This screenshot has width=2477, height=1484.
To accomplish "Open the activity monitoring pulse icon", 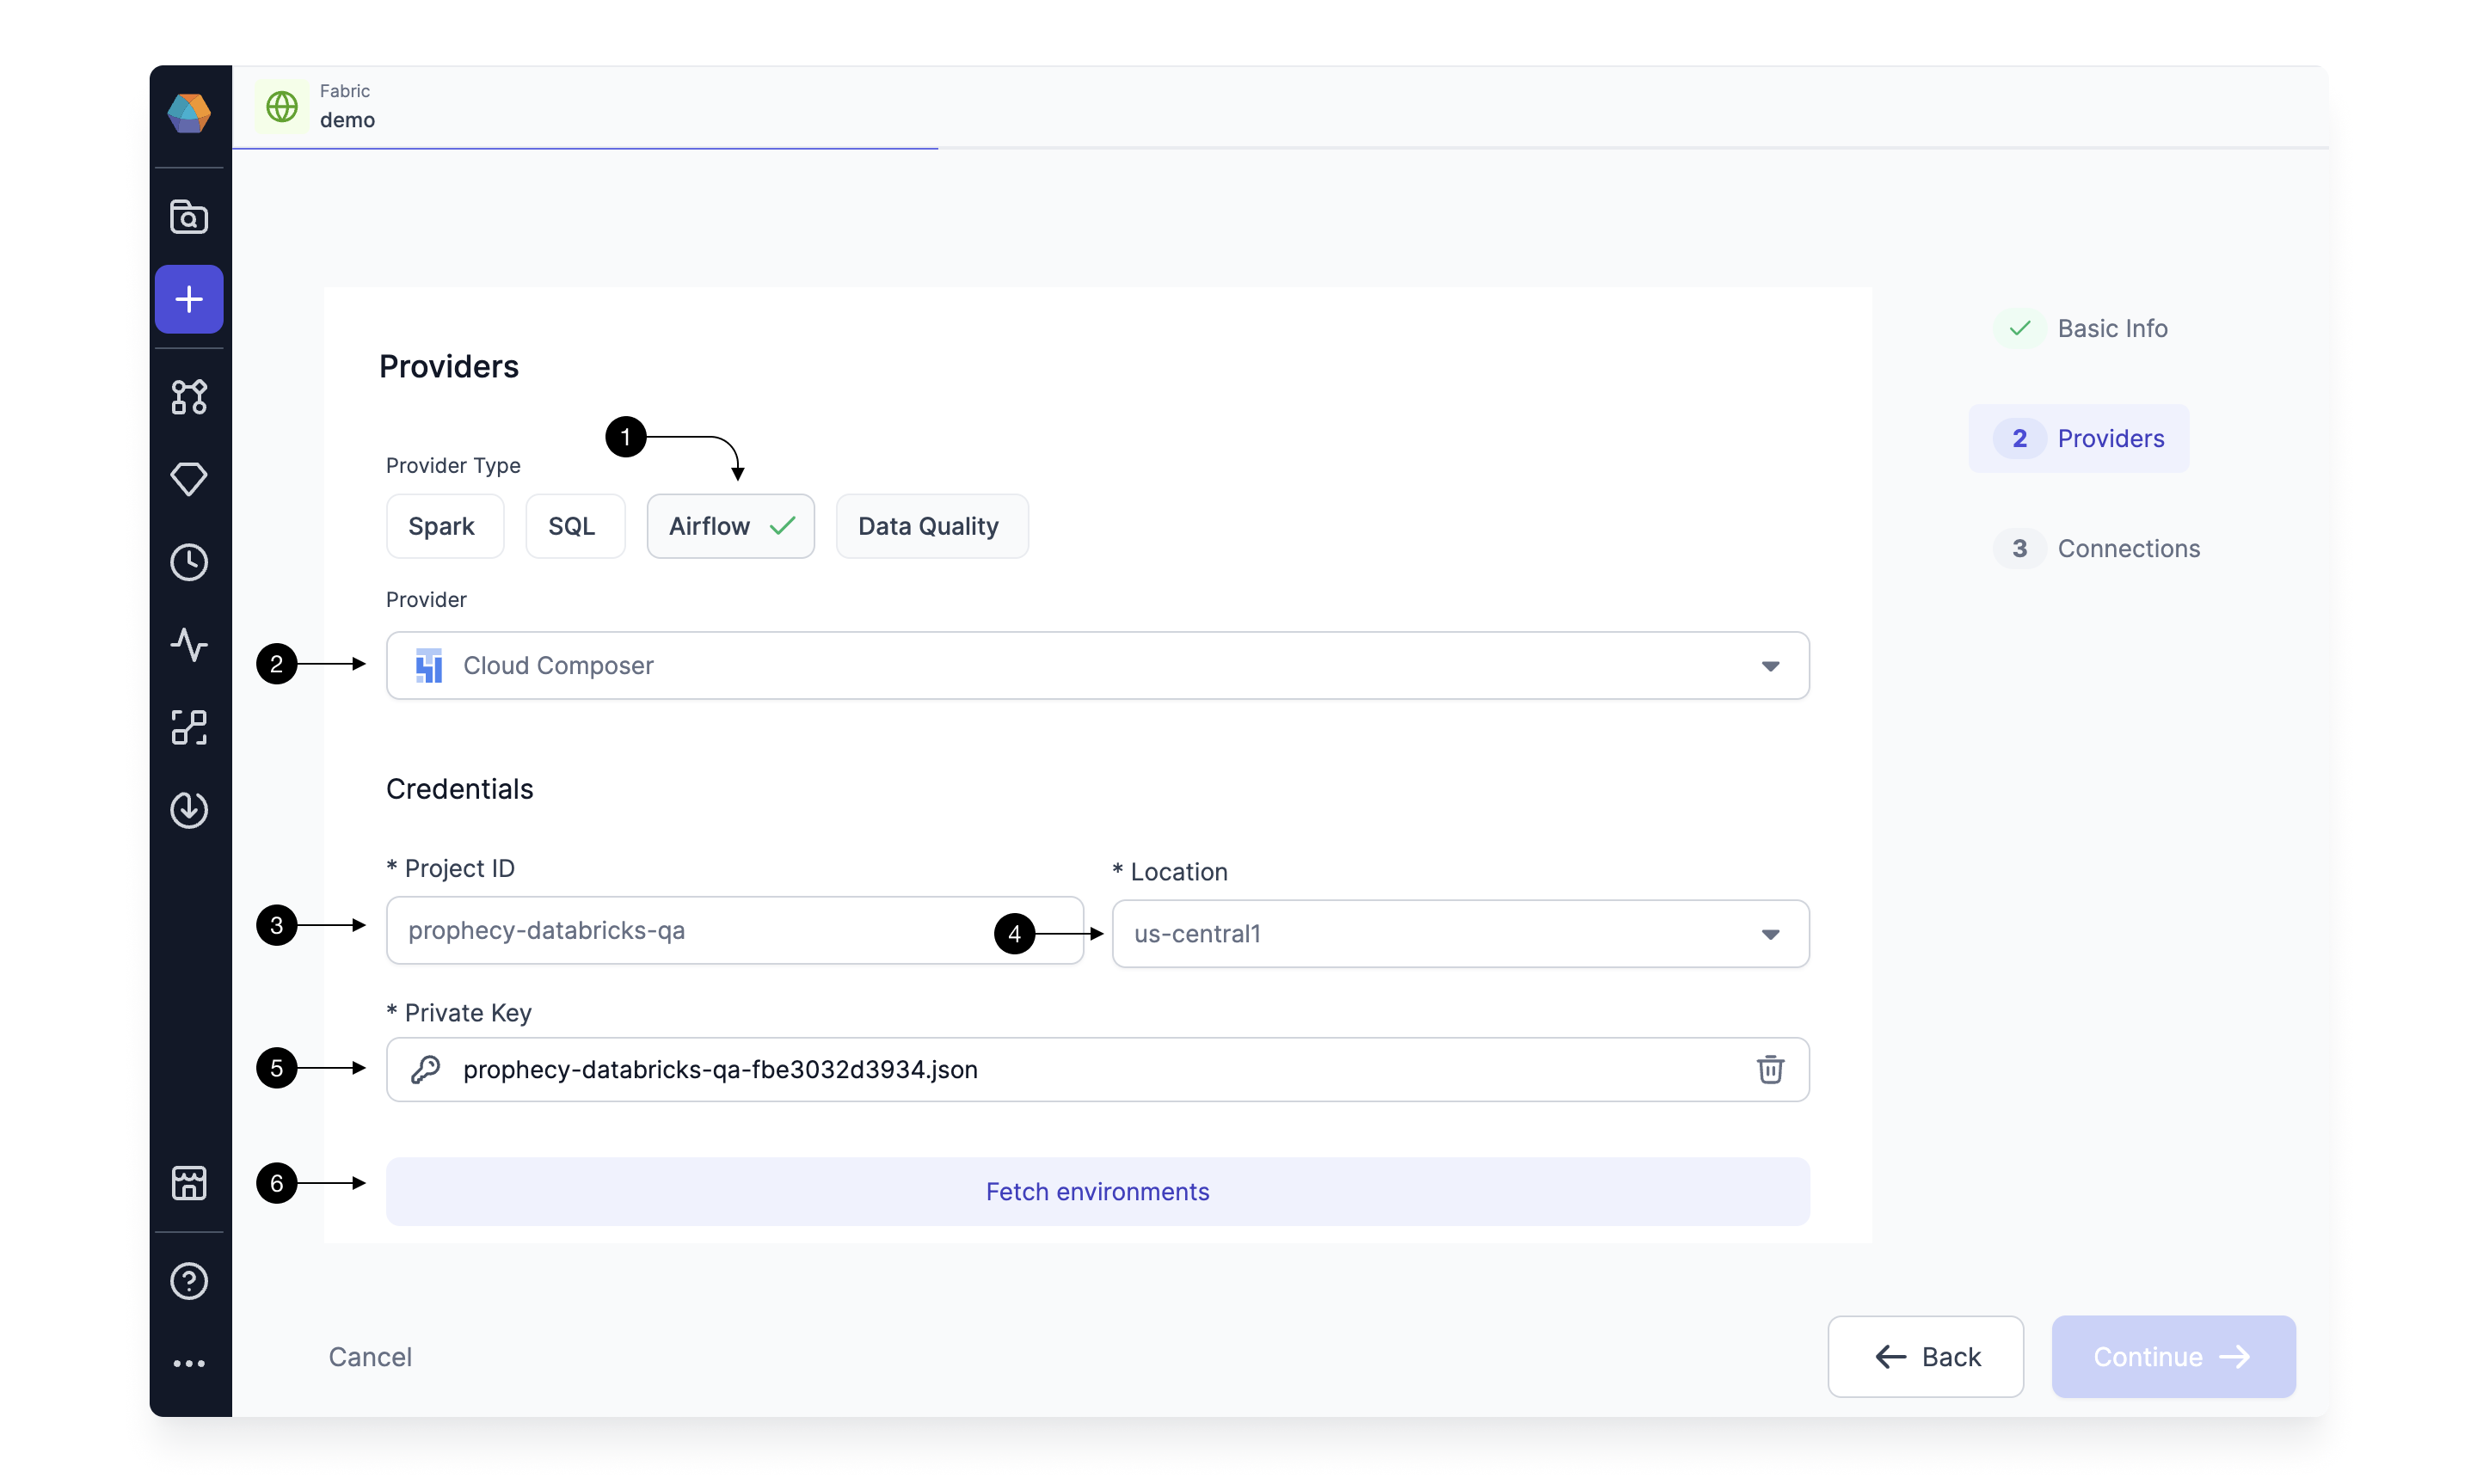I will 188,644.
